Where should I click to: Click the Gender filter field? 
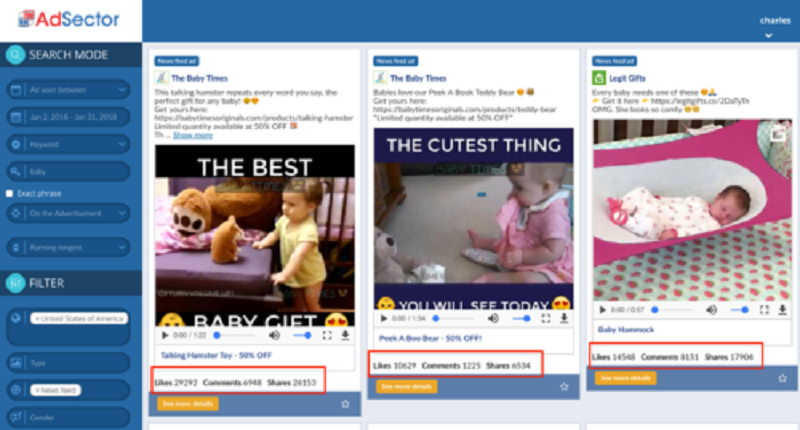tap(68, 417)
